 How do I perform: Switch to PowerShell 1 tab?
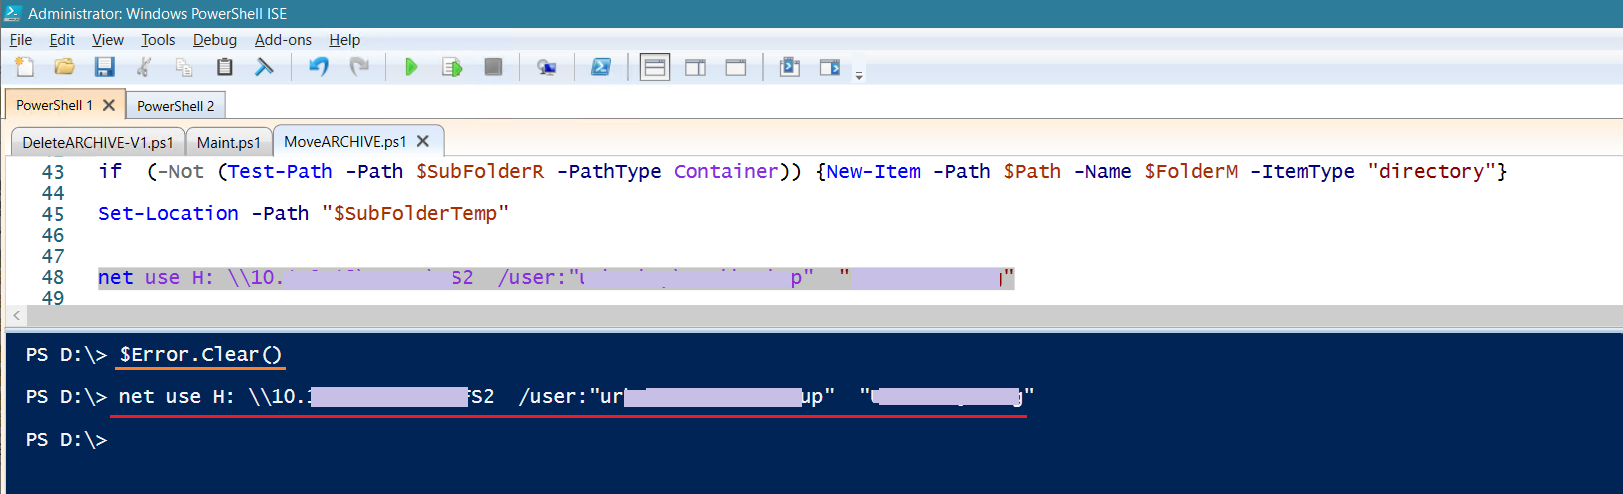click(54, 105)
